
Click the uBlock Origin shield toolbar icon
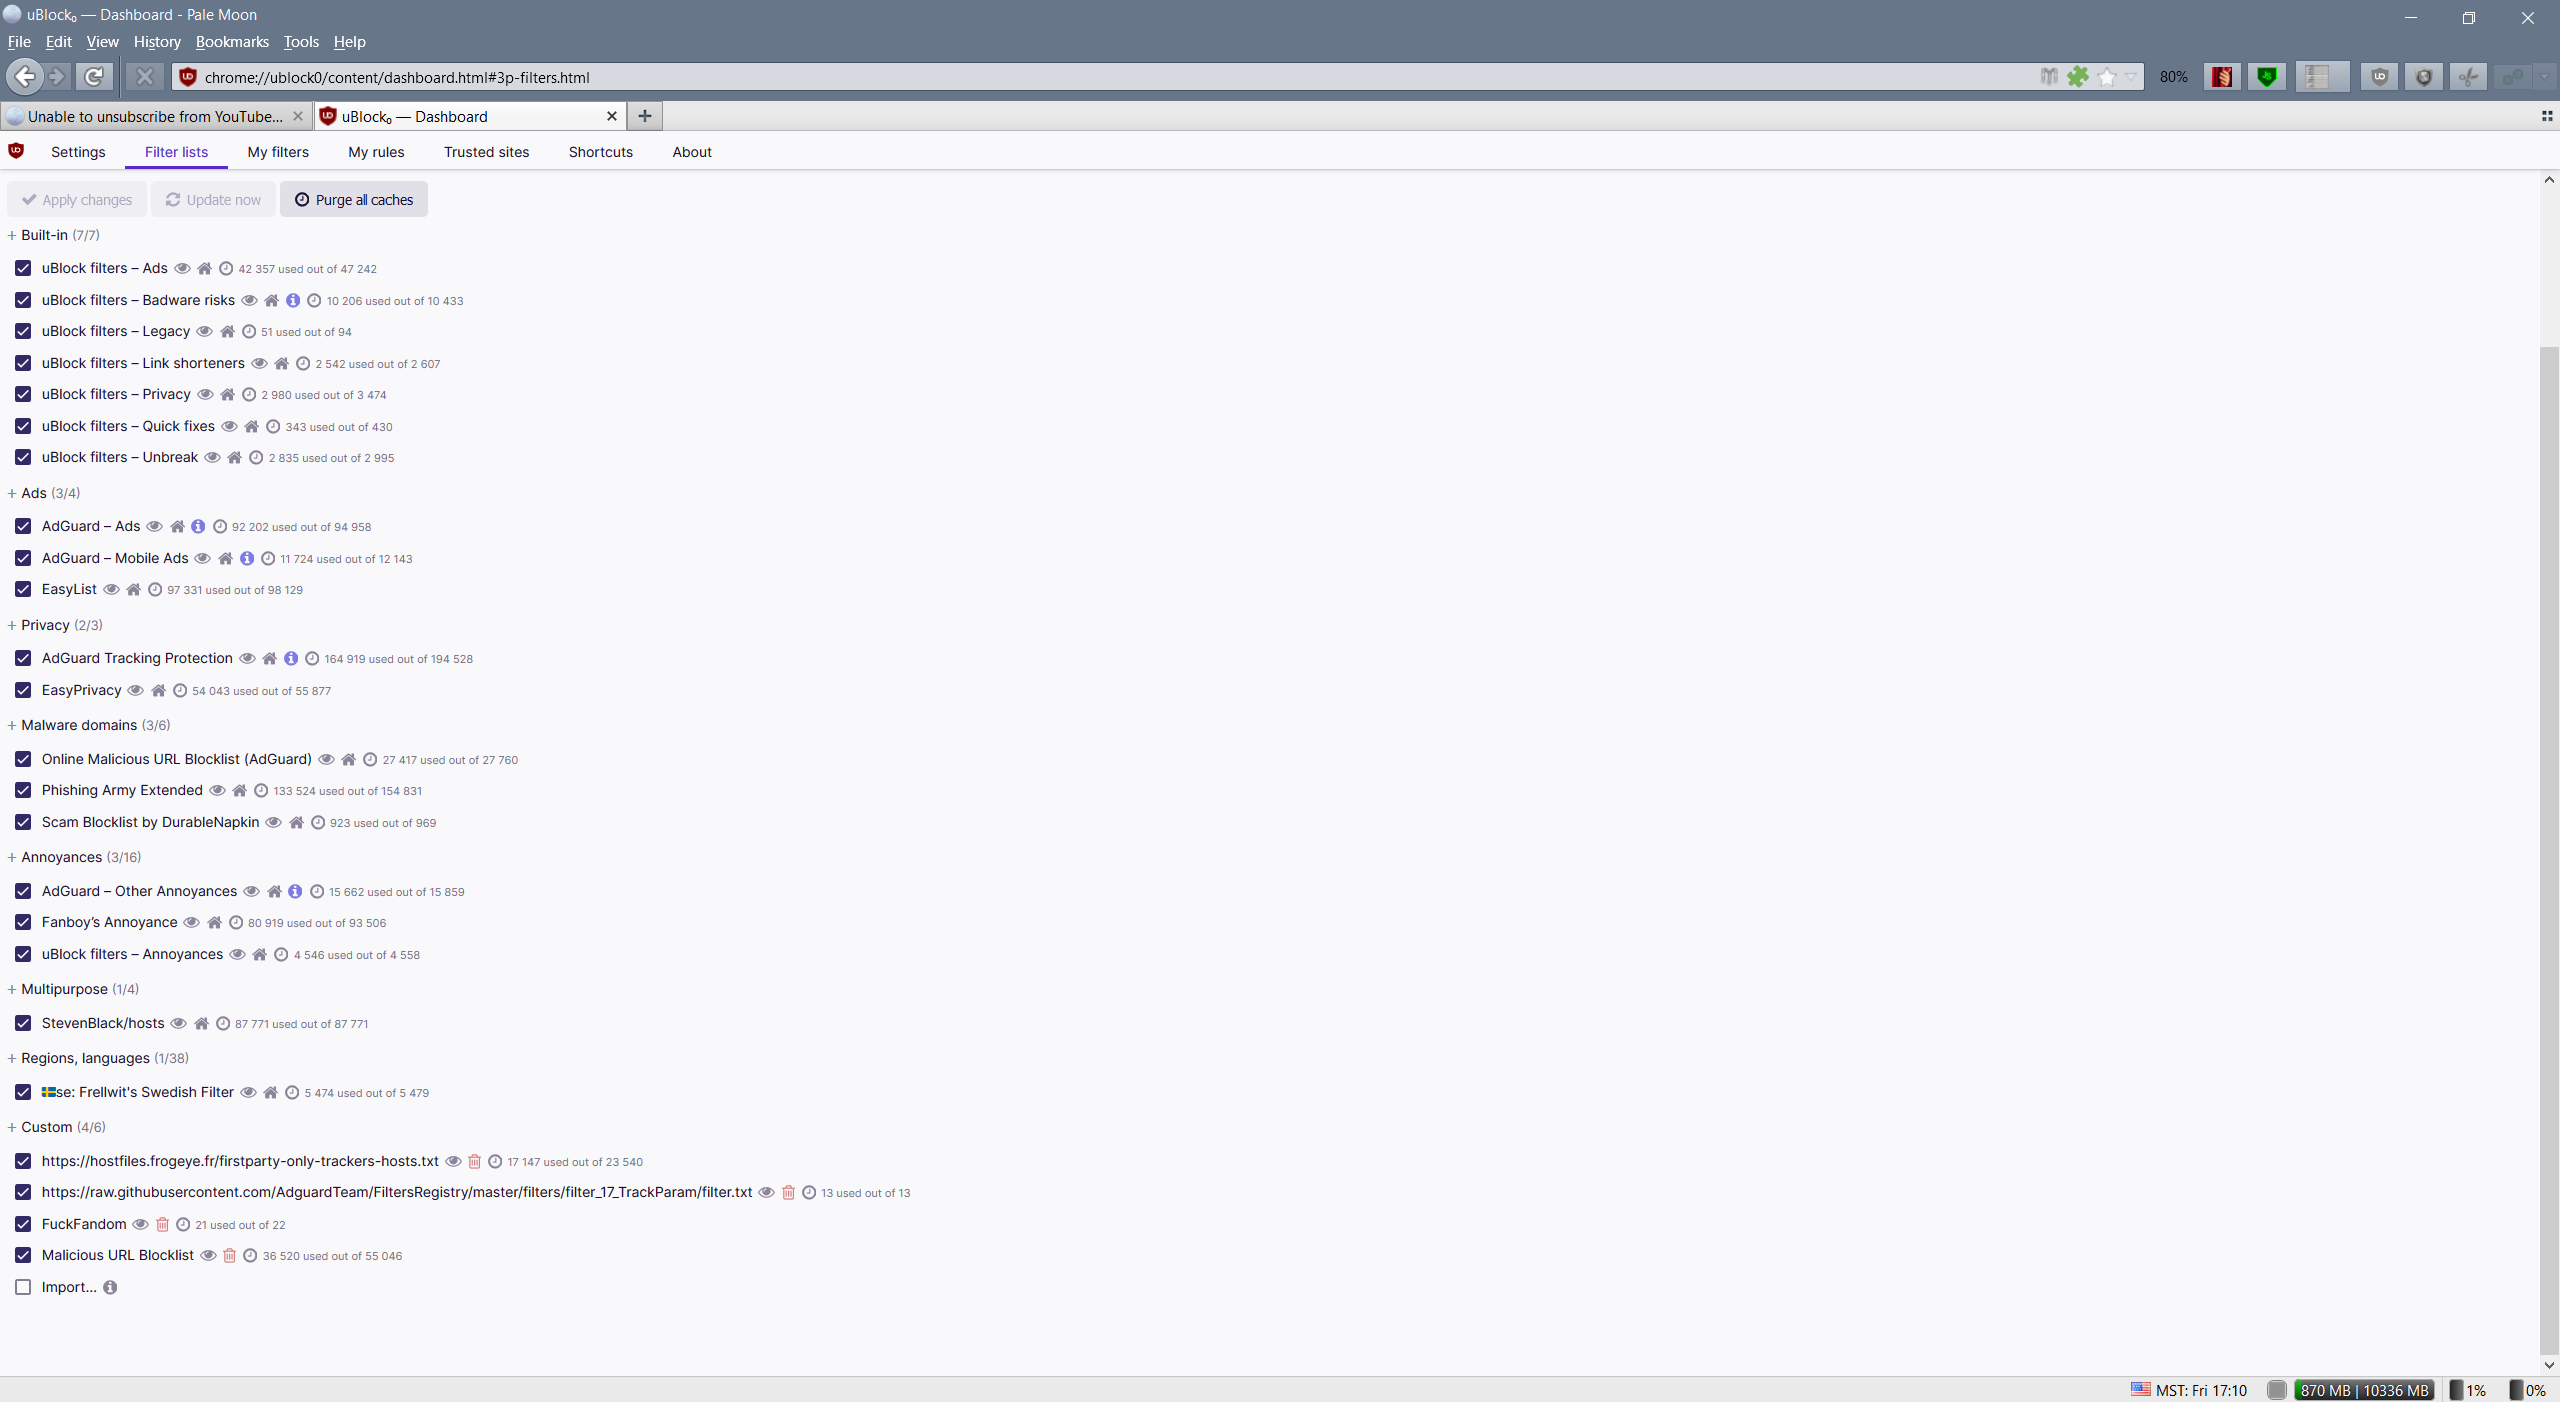click(2380, 77)
